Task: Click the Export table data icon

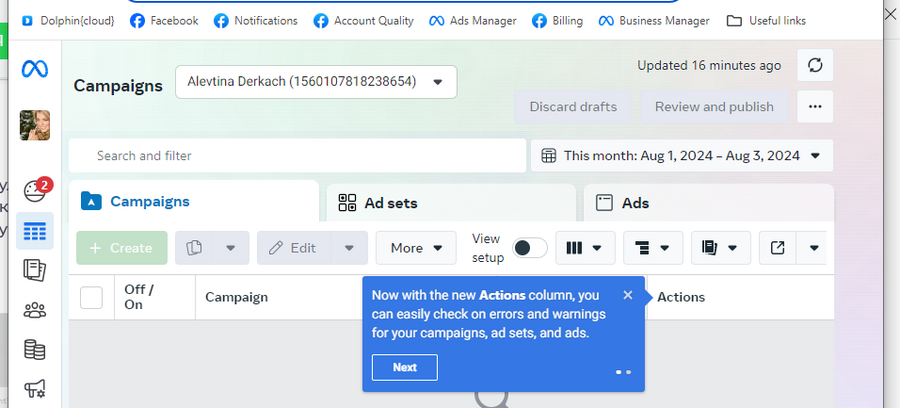Action: [778, 248]
